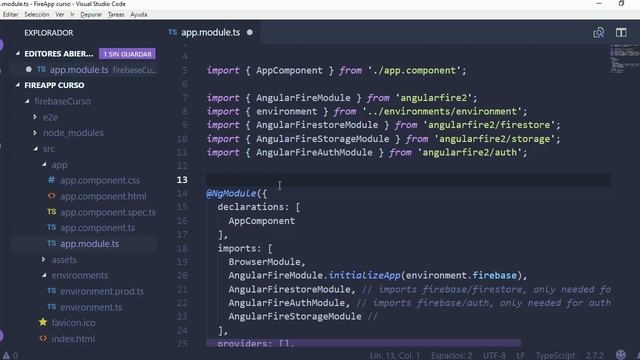Select the app.module.ts editor tab
The image size is (640, 360).
click(211, 32)
